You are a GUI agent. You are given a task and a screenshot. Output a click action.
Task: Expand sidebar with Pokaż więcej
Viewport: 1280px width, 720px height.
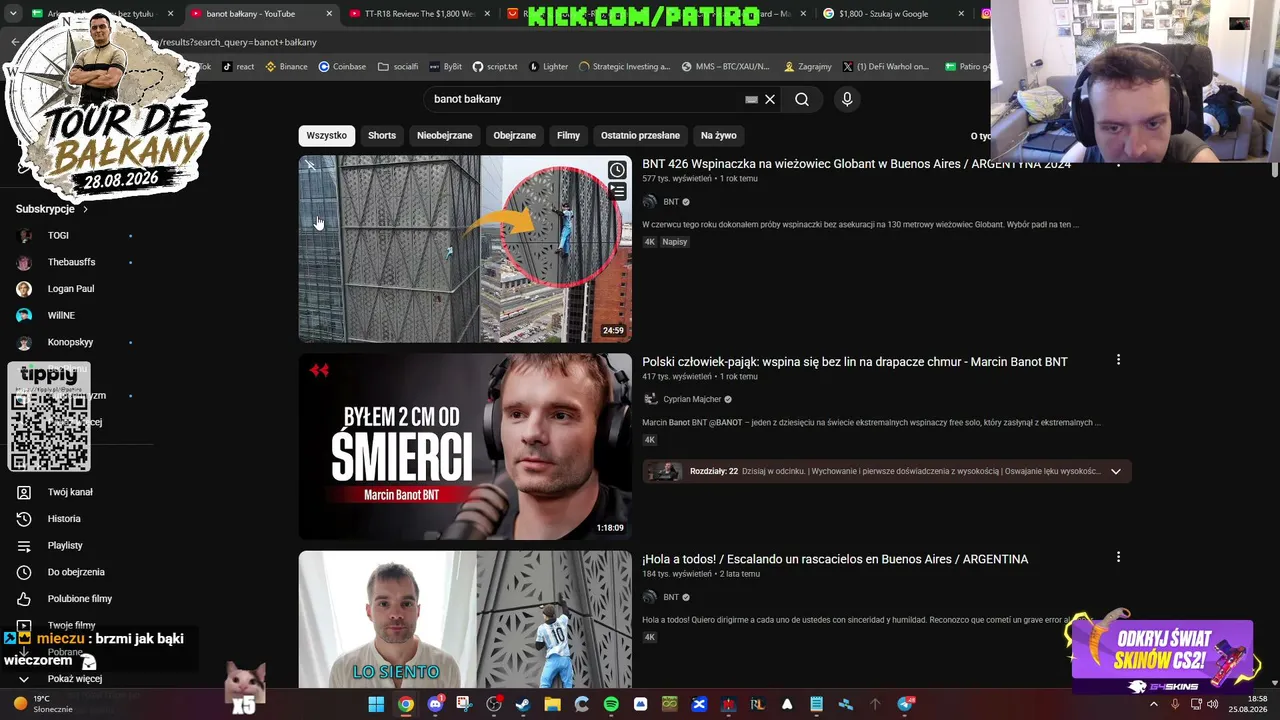coord(60,679)
